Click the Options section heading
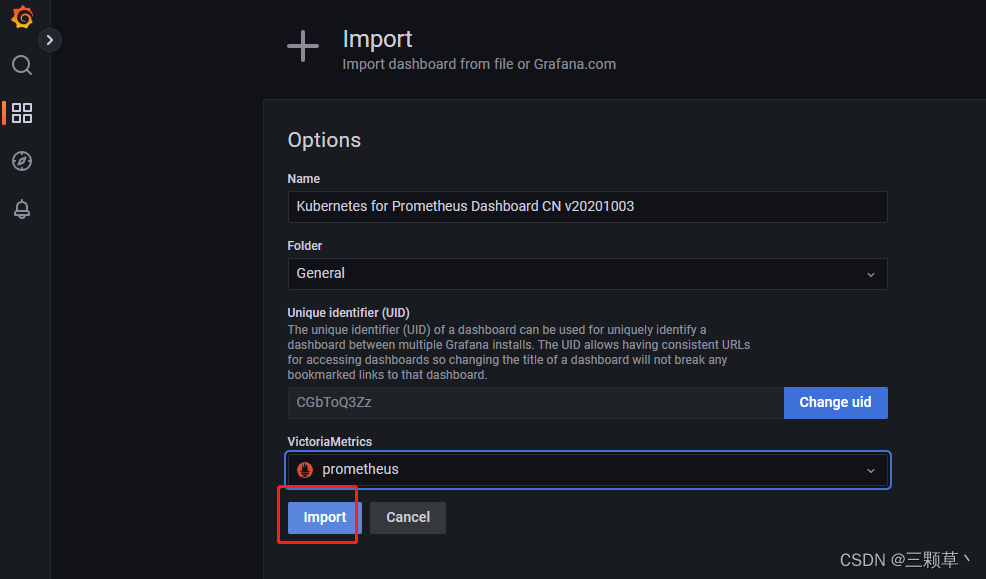 tap(324, 140)
